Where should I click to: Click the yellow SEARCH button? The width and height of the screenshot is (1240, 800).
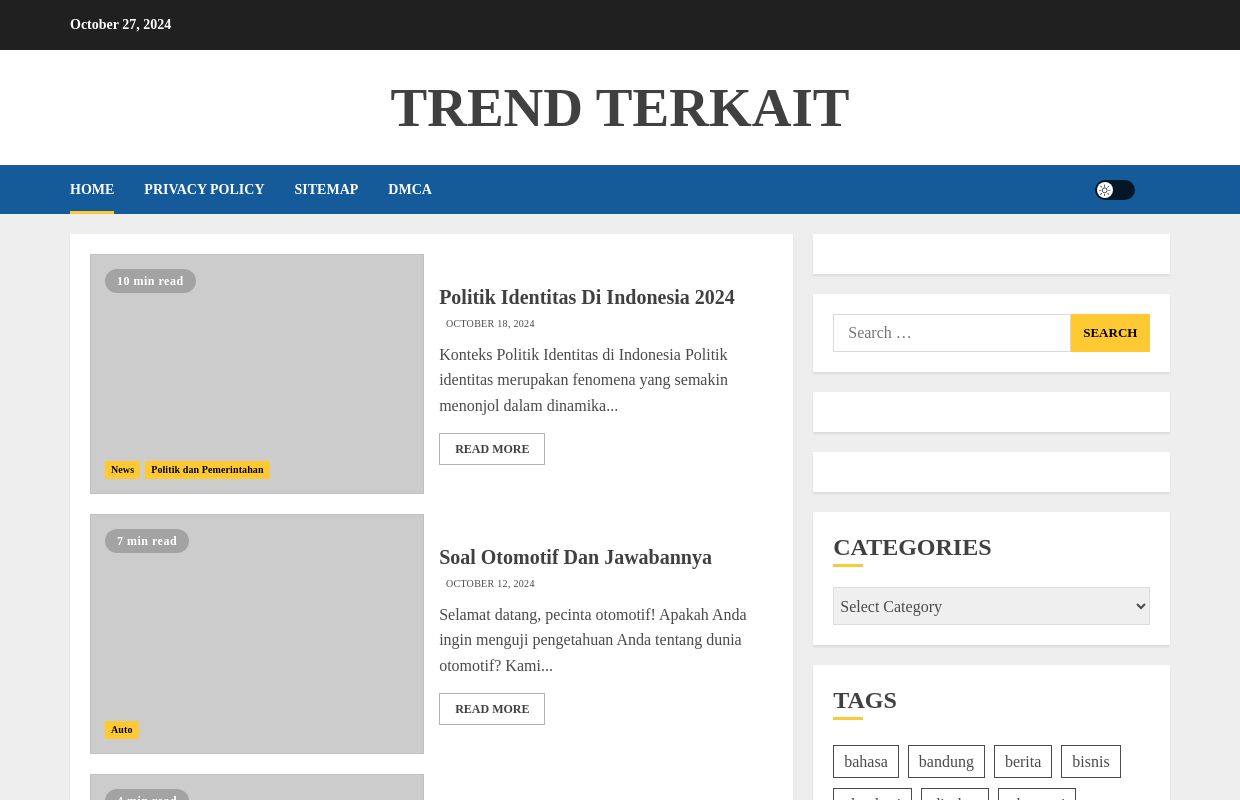coord(1110,333)
